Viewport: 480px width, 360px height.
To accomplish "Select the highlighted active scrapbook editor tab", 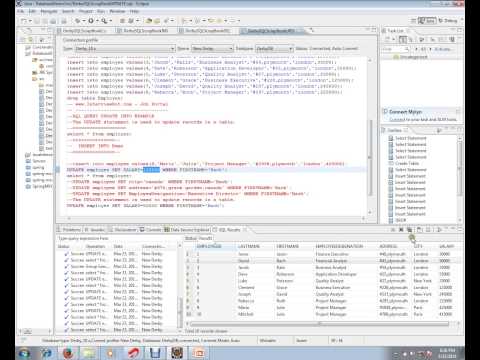I will click(272, 30).
